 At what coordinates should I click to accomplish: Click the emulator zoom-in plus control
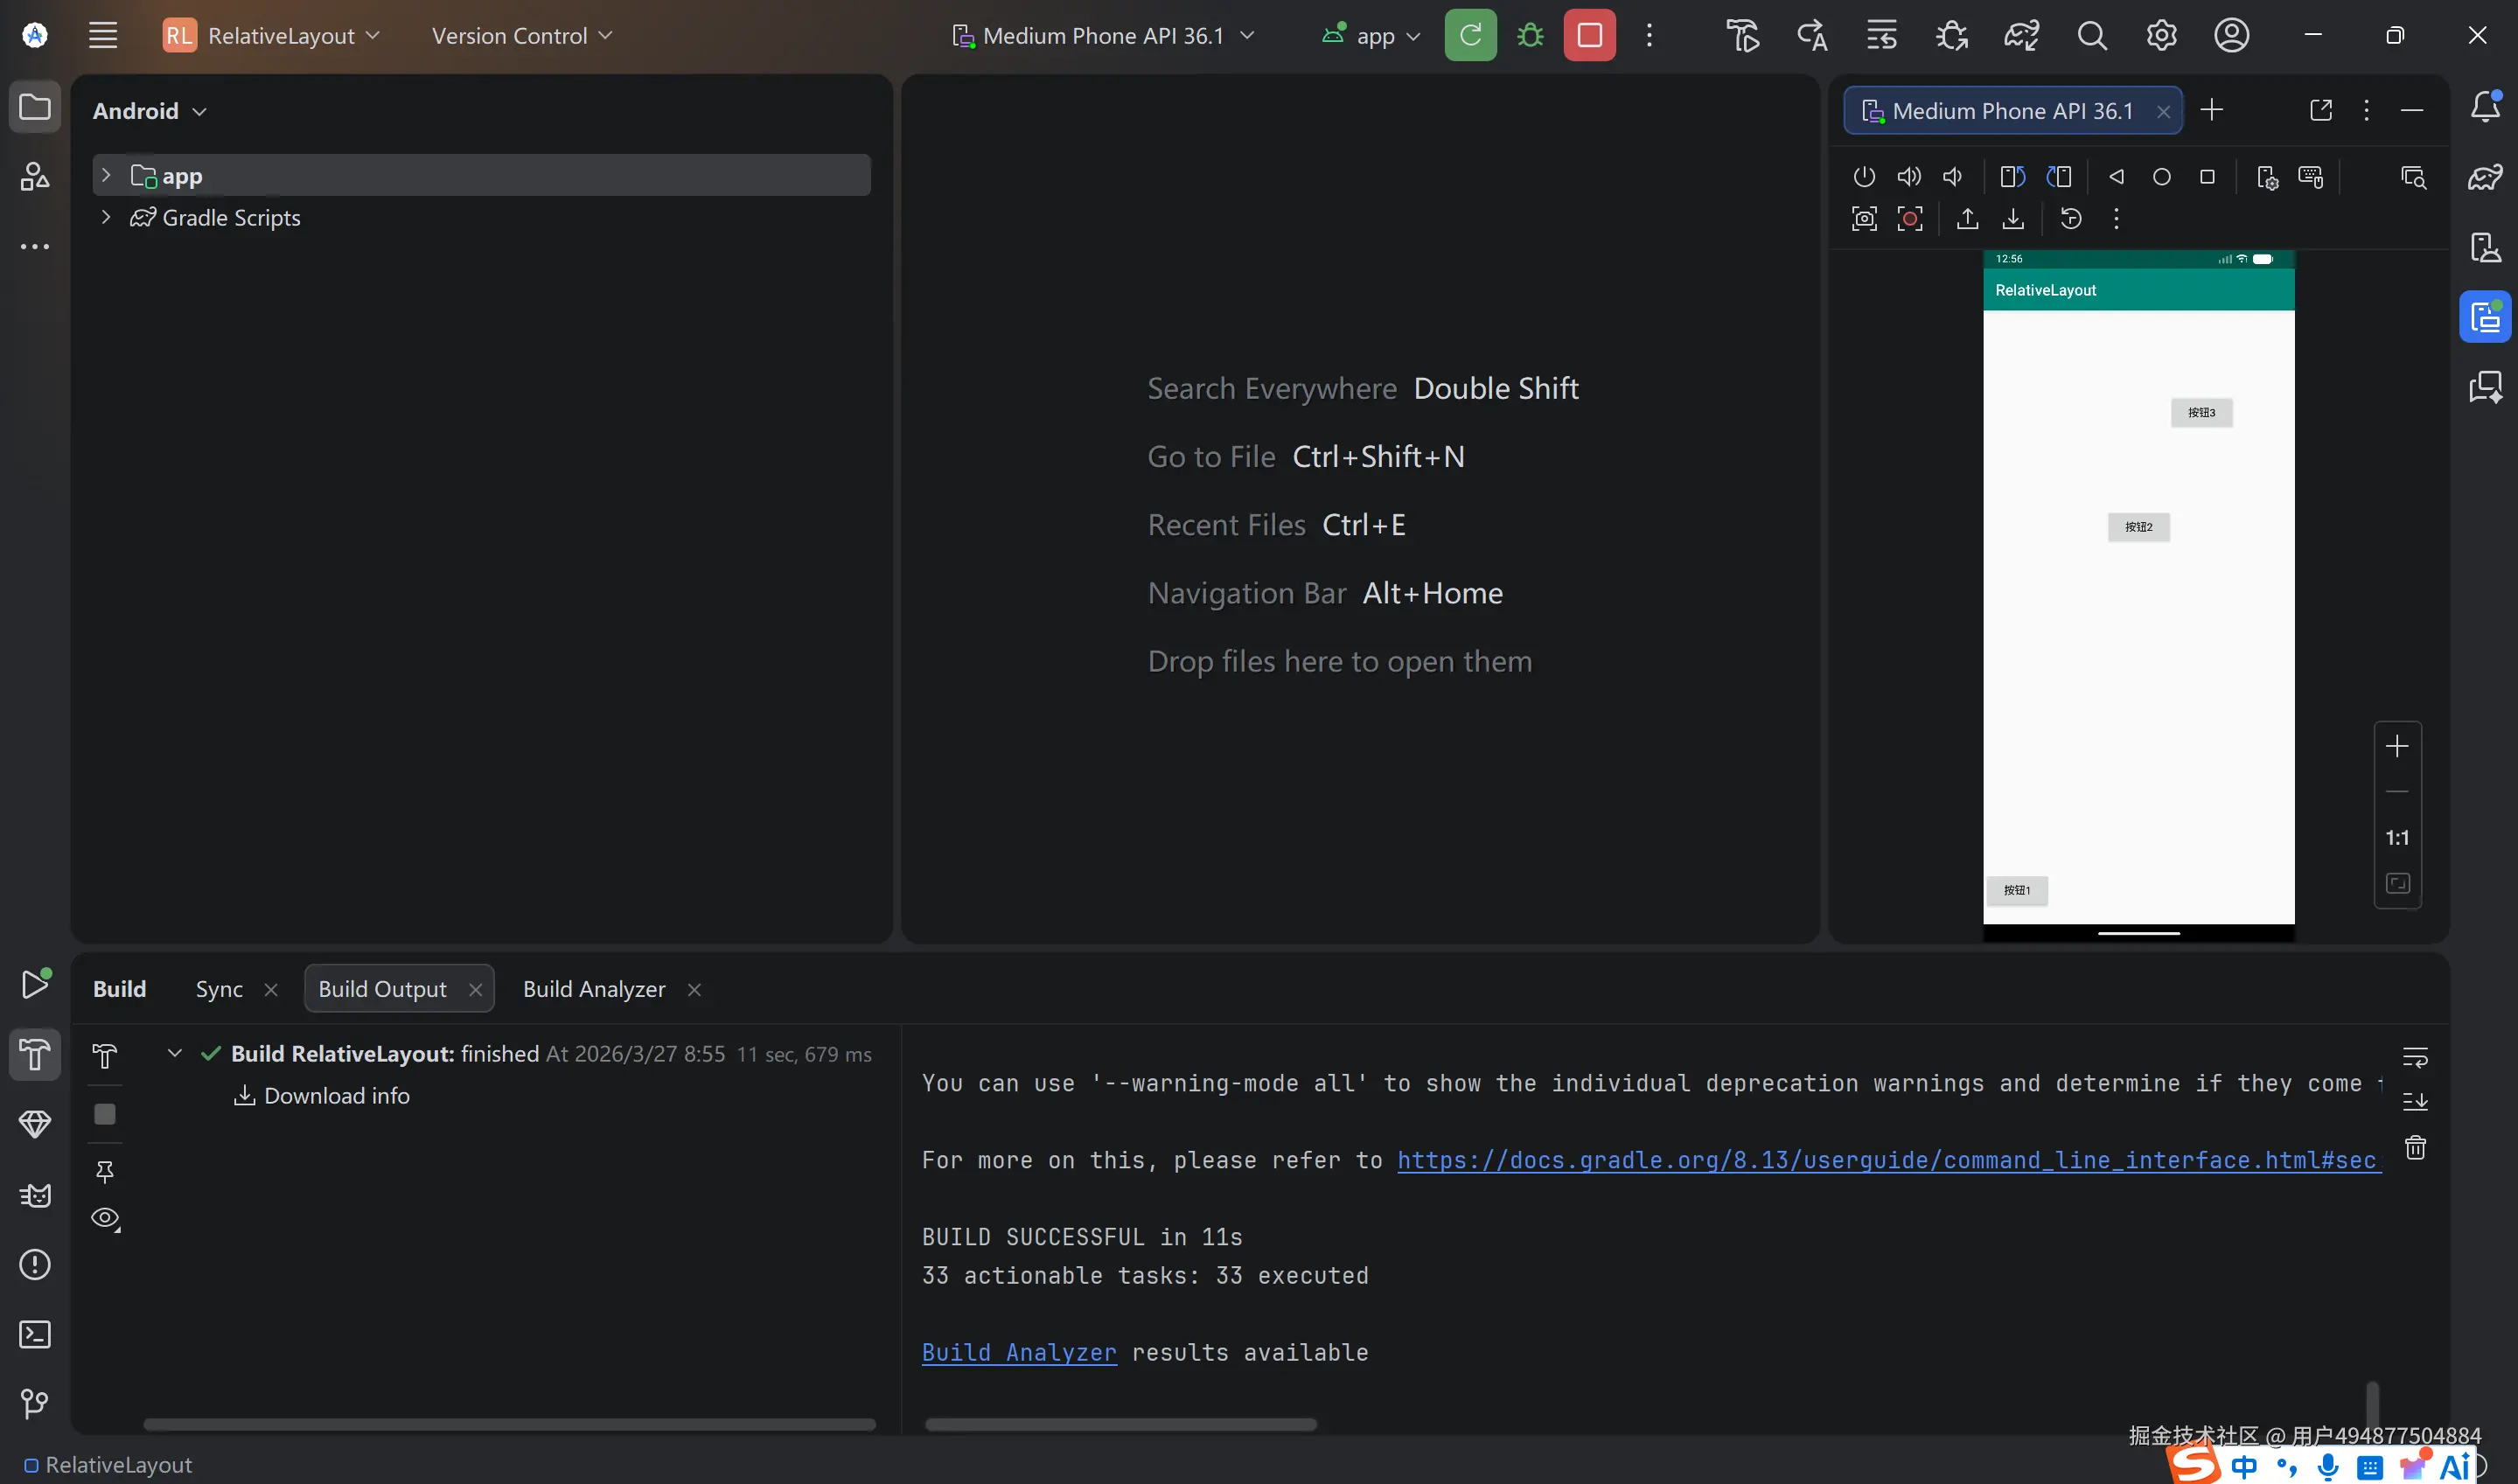coord(2397,746)
